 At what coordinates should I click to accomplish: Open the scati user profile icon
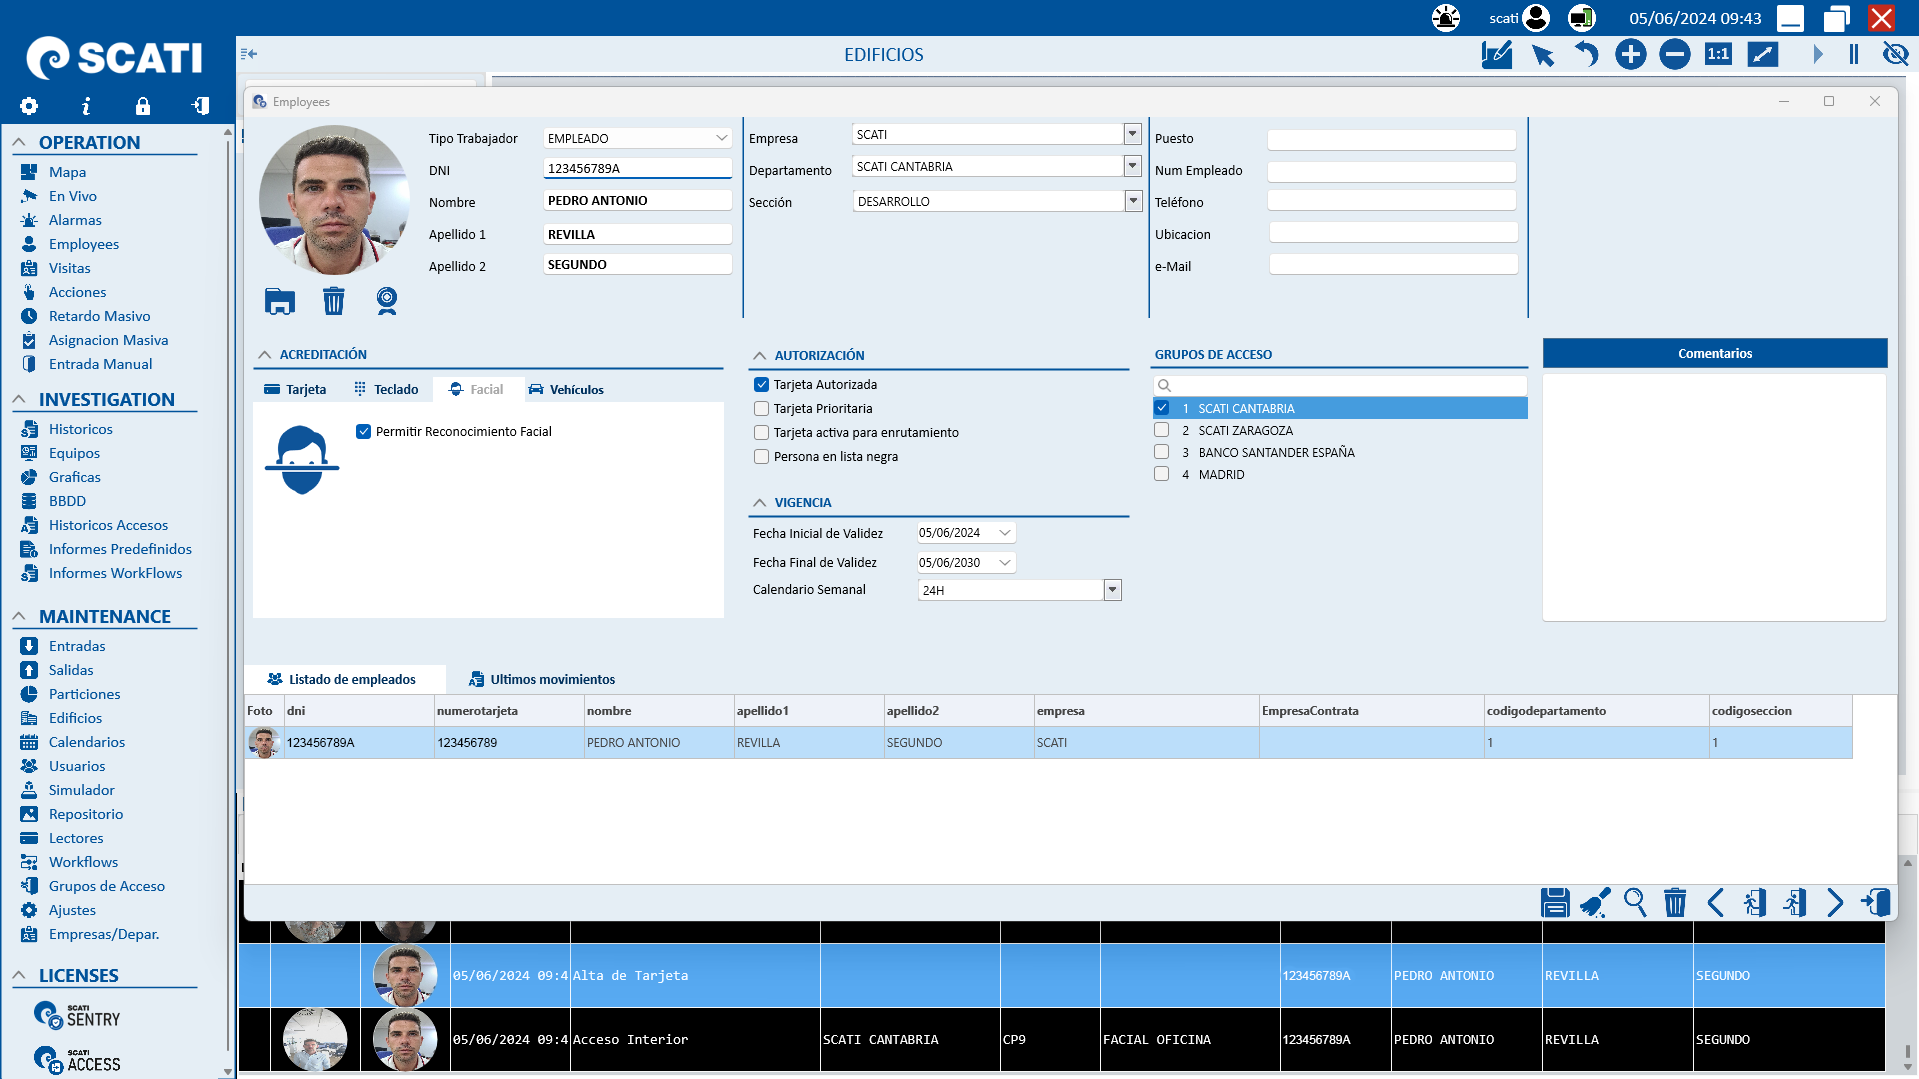coord(1536,18)
